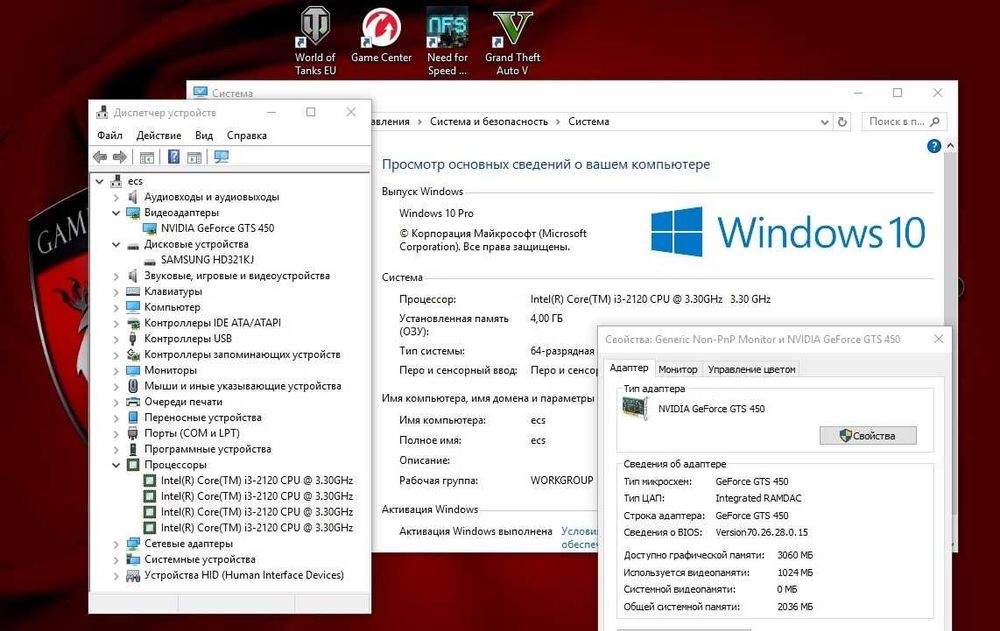Click Система и безопасность breadcrumb link
Screen dimensions: 1000x631
click(489, 121)
